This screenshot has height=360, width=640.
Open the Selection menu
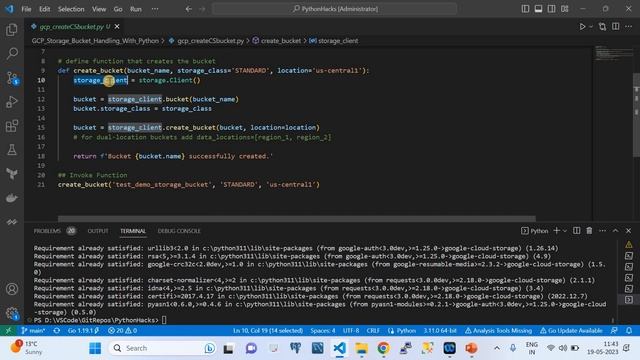[71, 9]
